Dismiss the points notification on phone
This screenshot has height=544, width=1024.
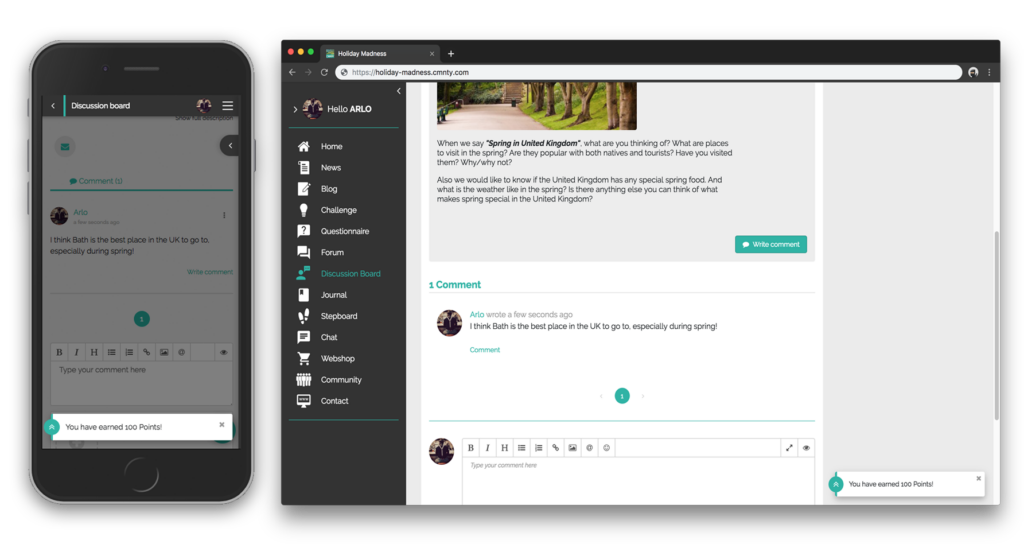point(222,424)
